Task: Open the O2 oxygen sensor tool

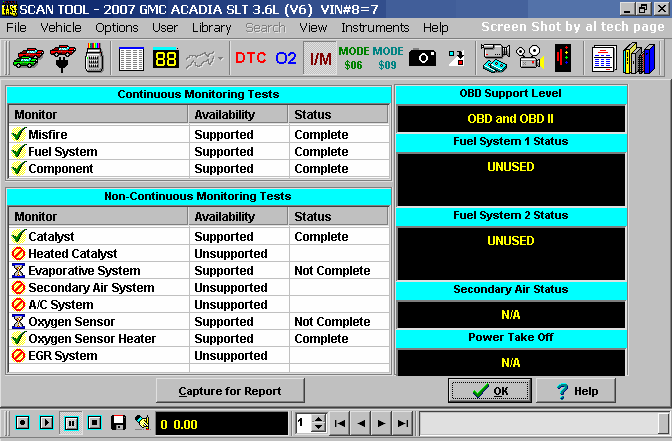Action: (x=286, y=58)
